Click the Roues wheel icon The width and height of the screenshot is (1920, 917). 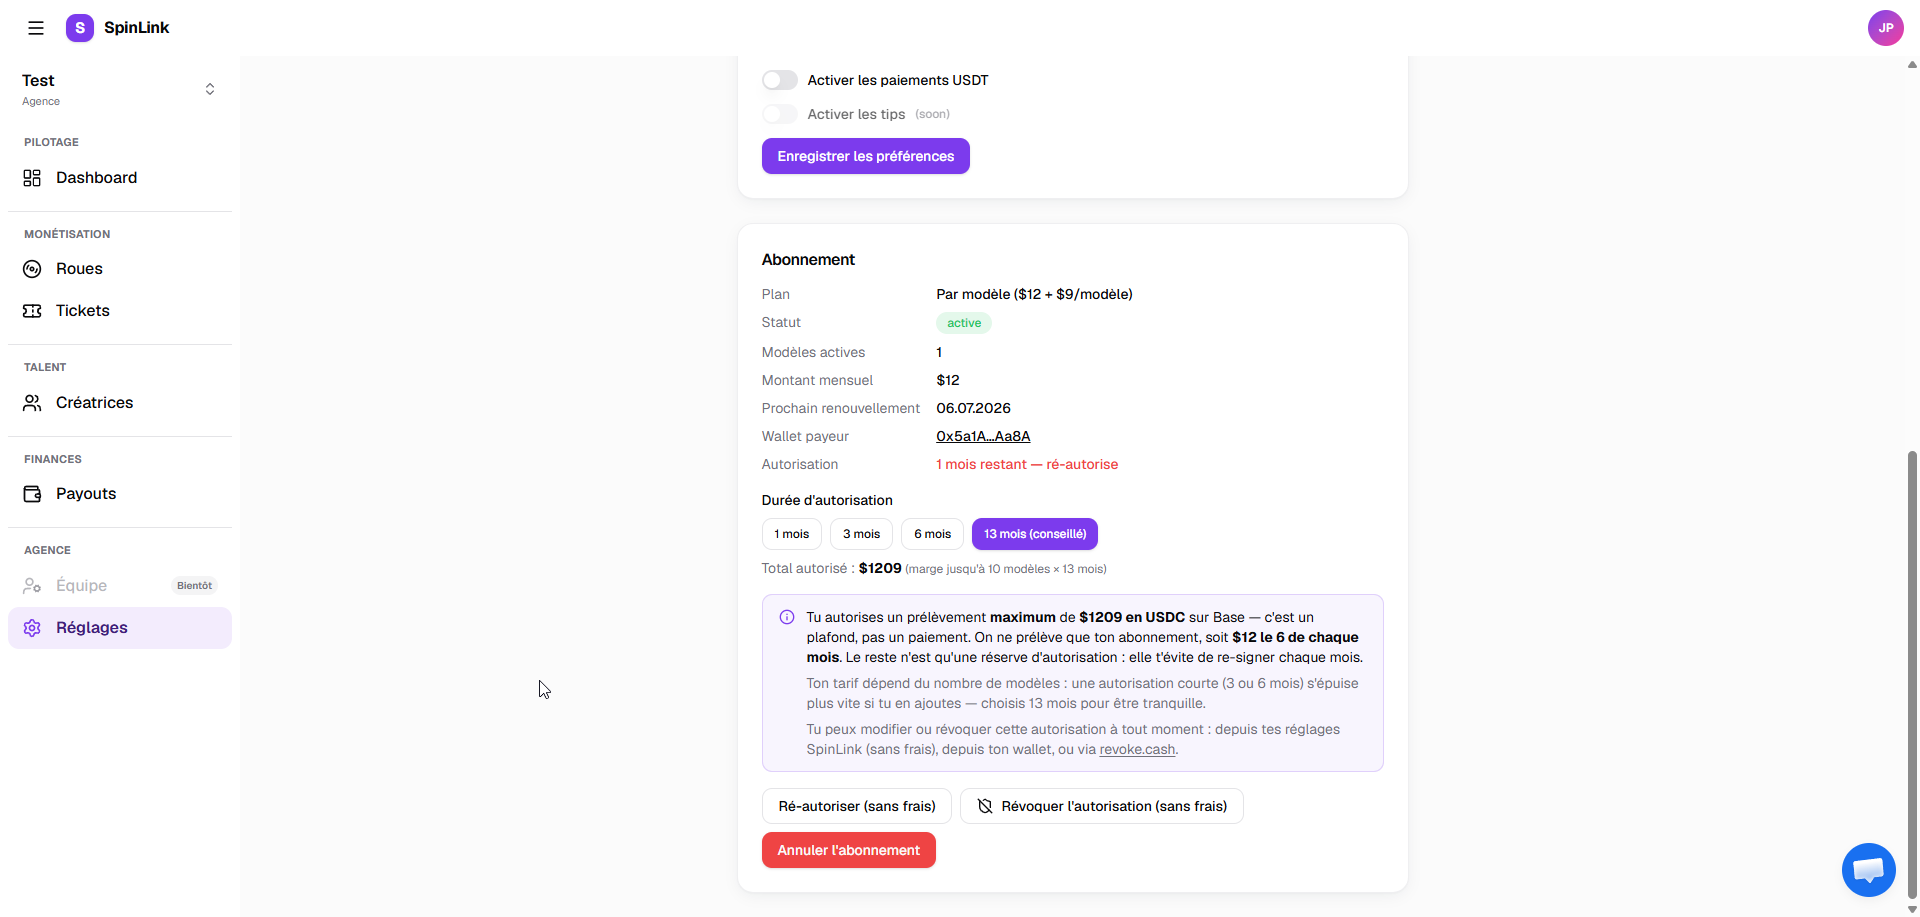click(32, 269)
